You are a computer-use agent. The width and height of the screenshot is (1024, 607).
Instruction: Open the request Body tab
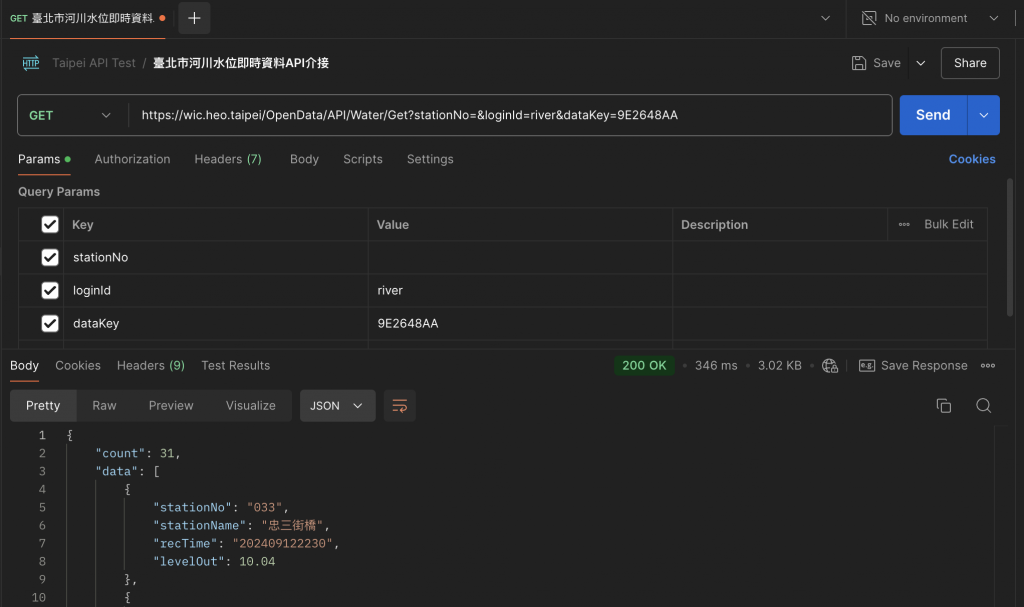(x=304, y=159)
